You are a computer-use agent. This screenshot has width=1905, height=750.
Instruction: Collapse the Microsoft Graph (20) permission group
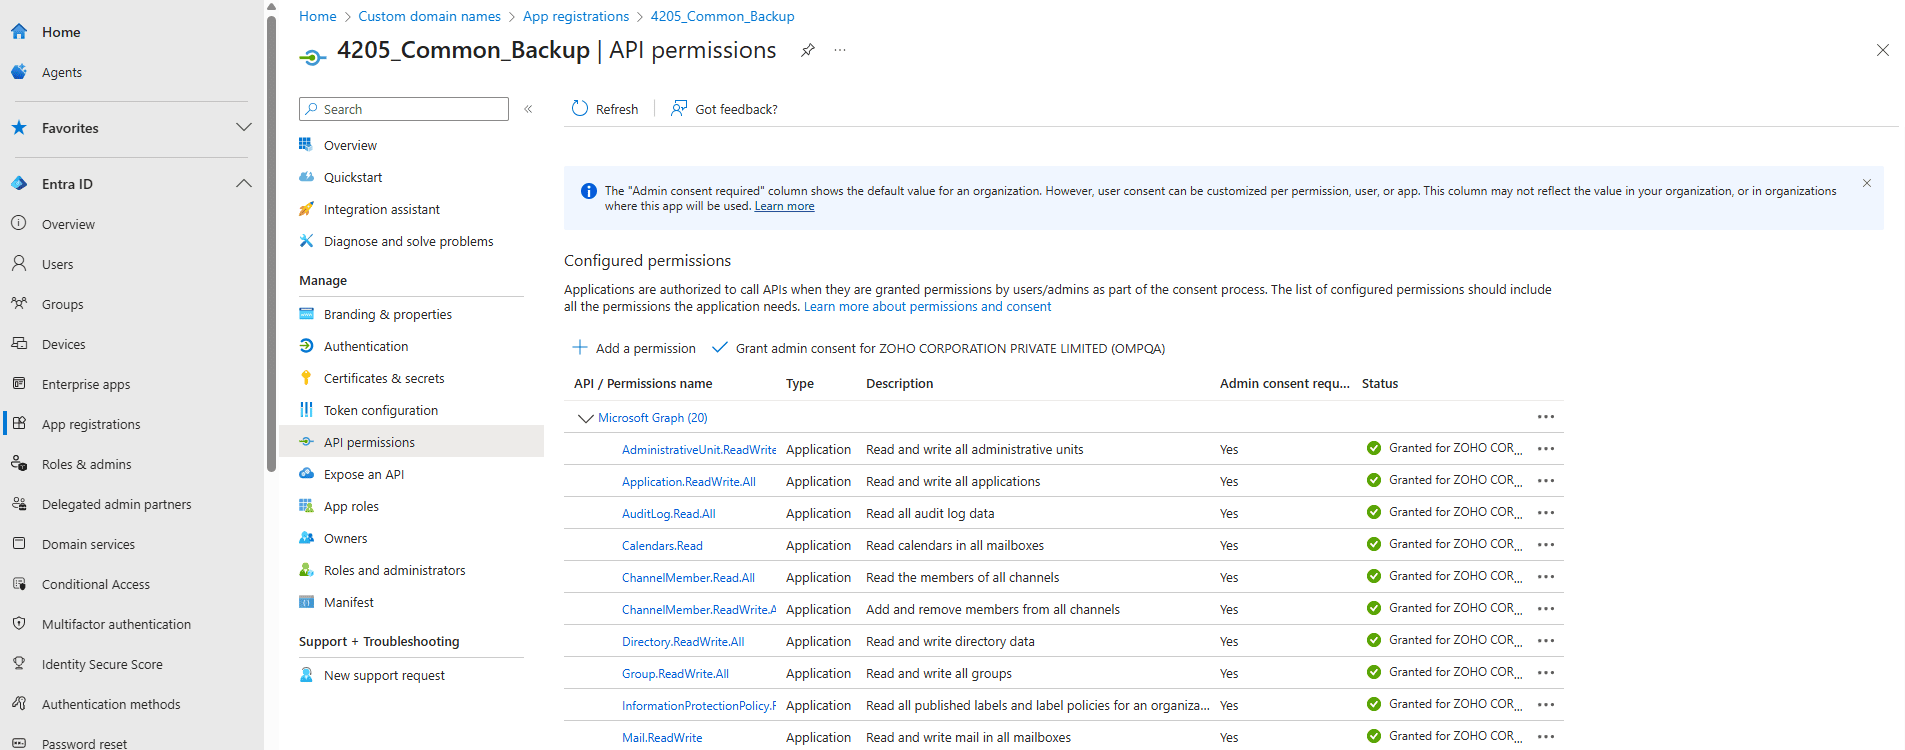(585, 418)
